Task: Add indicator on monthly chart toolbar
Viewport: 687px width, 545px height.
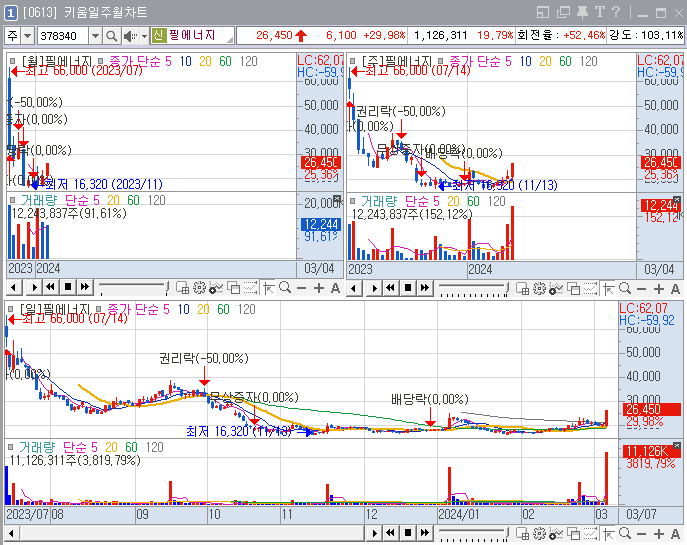Action: click(216, 288)
